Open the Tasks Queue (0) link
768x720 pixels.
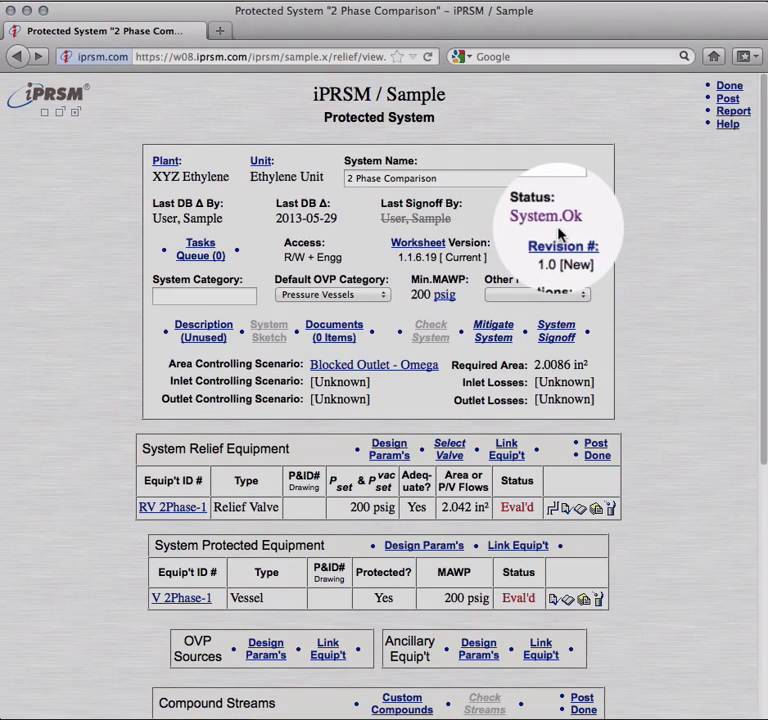pos(200,249)
